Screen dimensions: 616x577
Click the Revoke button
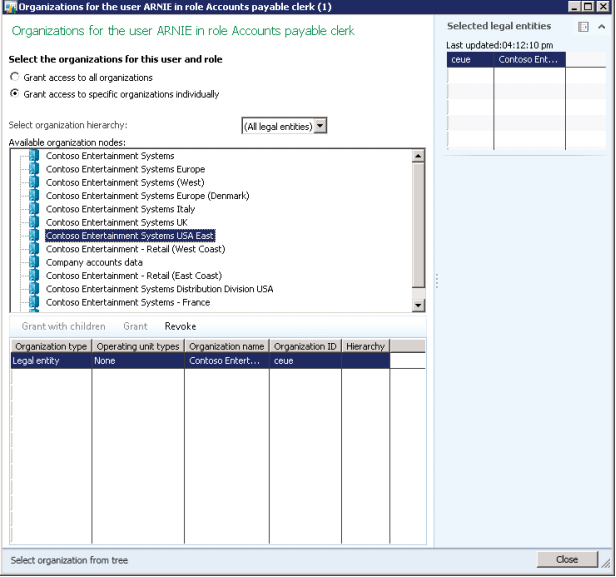[180, 326]
